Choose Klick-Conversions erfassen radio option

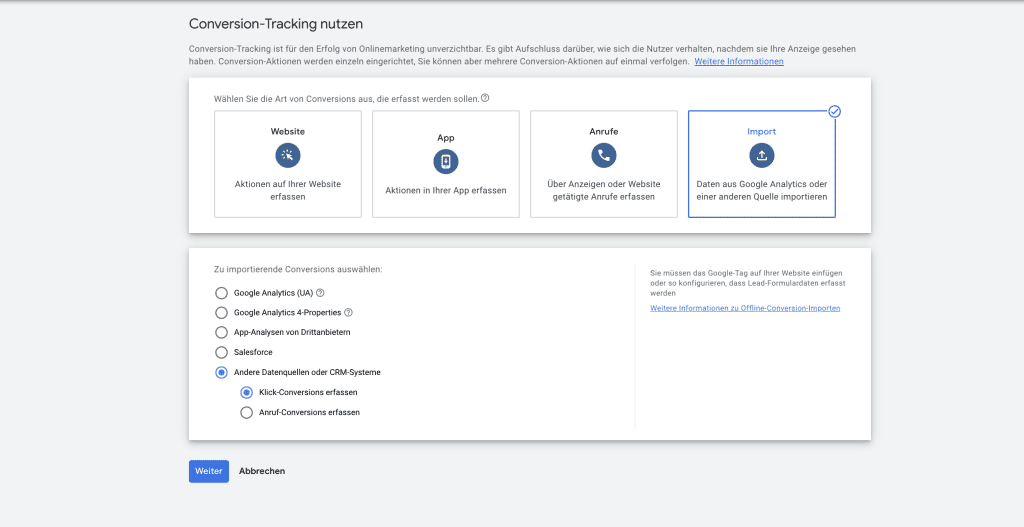(x=246, y=392)
